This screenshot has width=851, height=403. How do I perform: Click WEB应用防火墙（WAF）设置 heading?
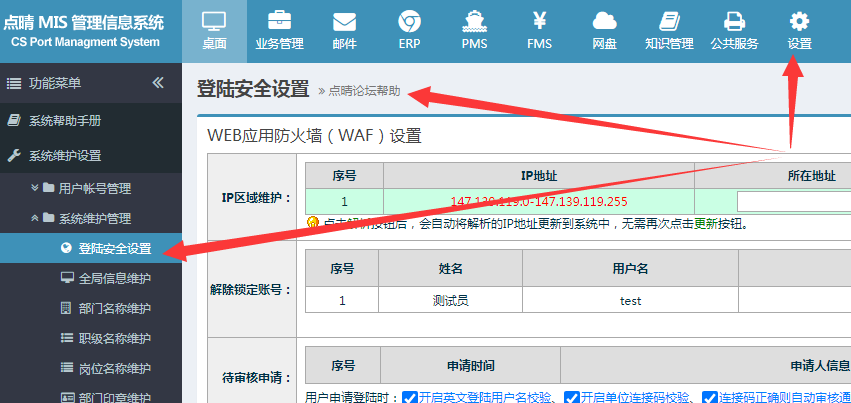coord(314,136)
